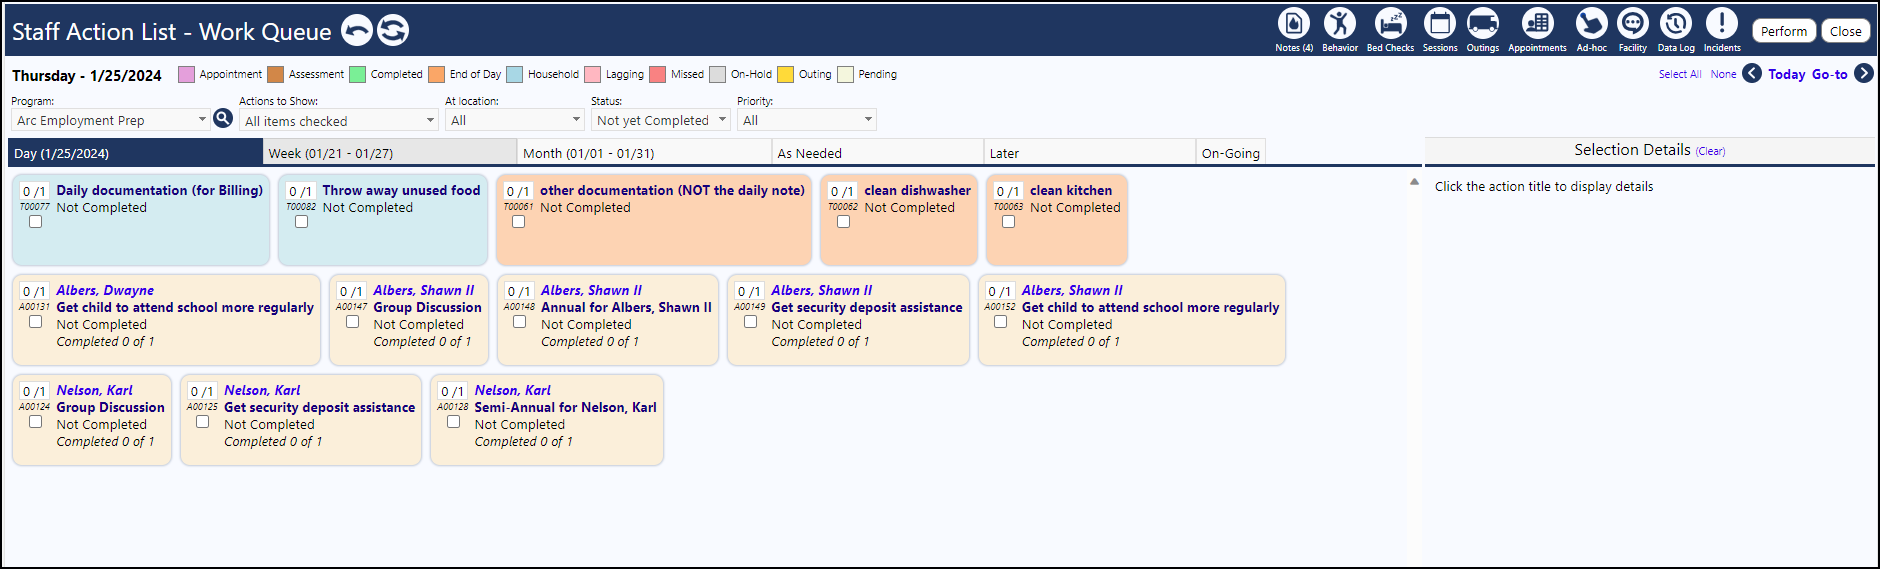Image resolution: width=1880 pixels, height=569 pixels.
Task: Check Albers, Dwayne school attendance checkbox
Action: pos(35,322)
